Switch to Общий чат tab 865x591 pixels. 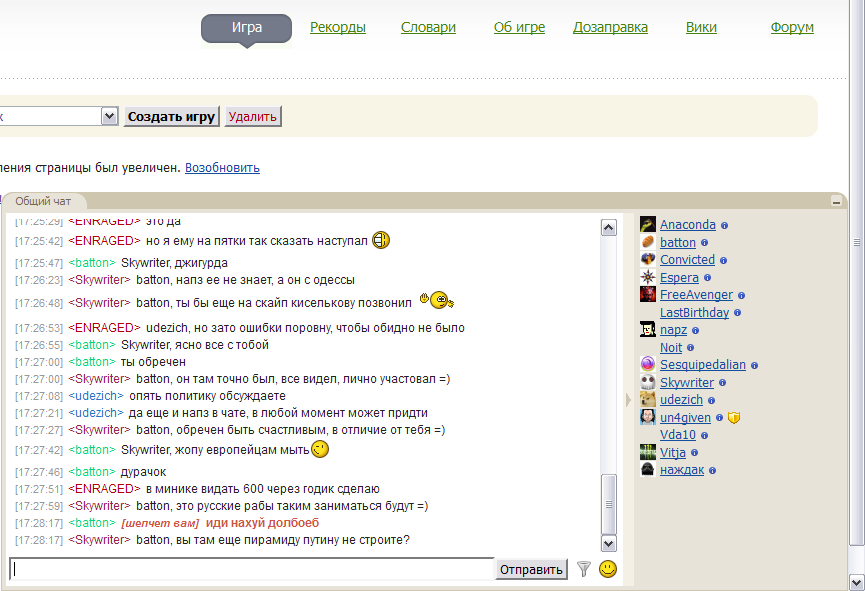pos(44,201)
